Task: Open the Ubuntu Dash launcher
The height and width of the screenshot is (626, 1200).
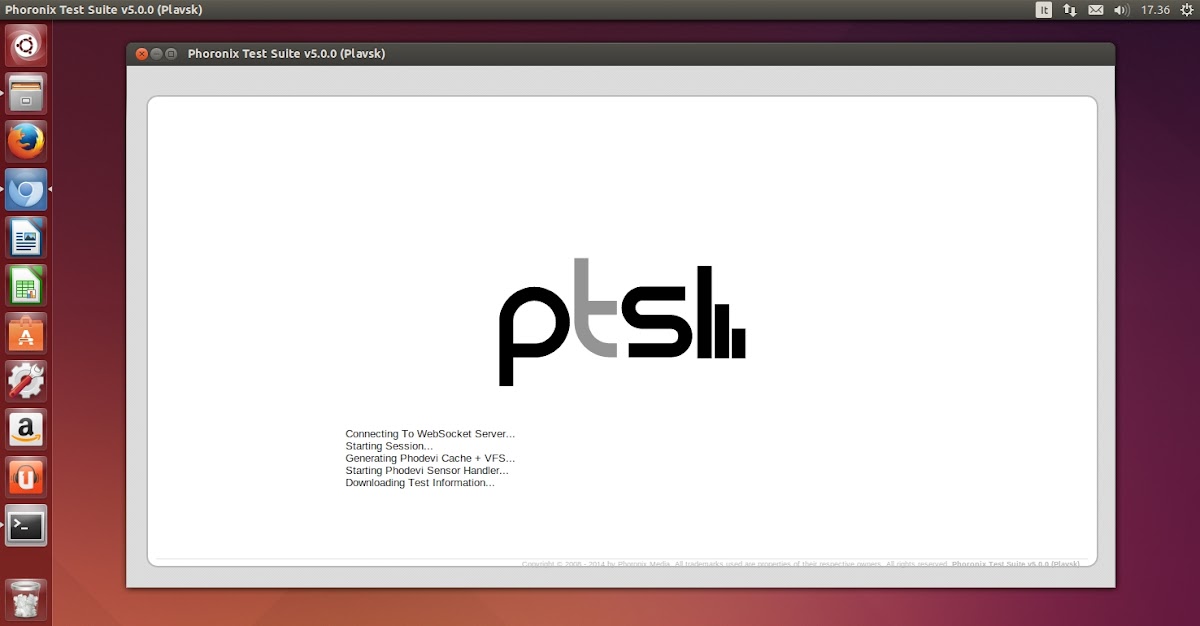Action: click(26, 45)
